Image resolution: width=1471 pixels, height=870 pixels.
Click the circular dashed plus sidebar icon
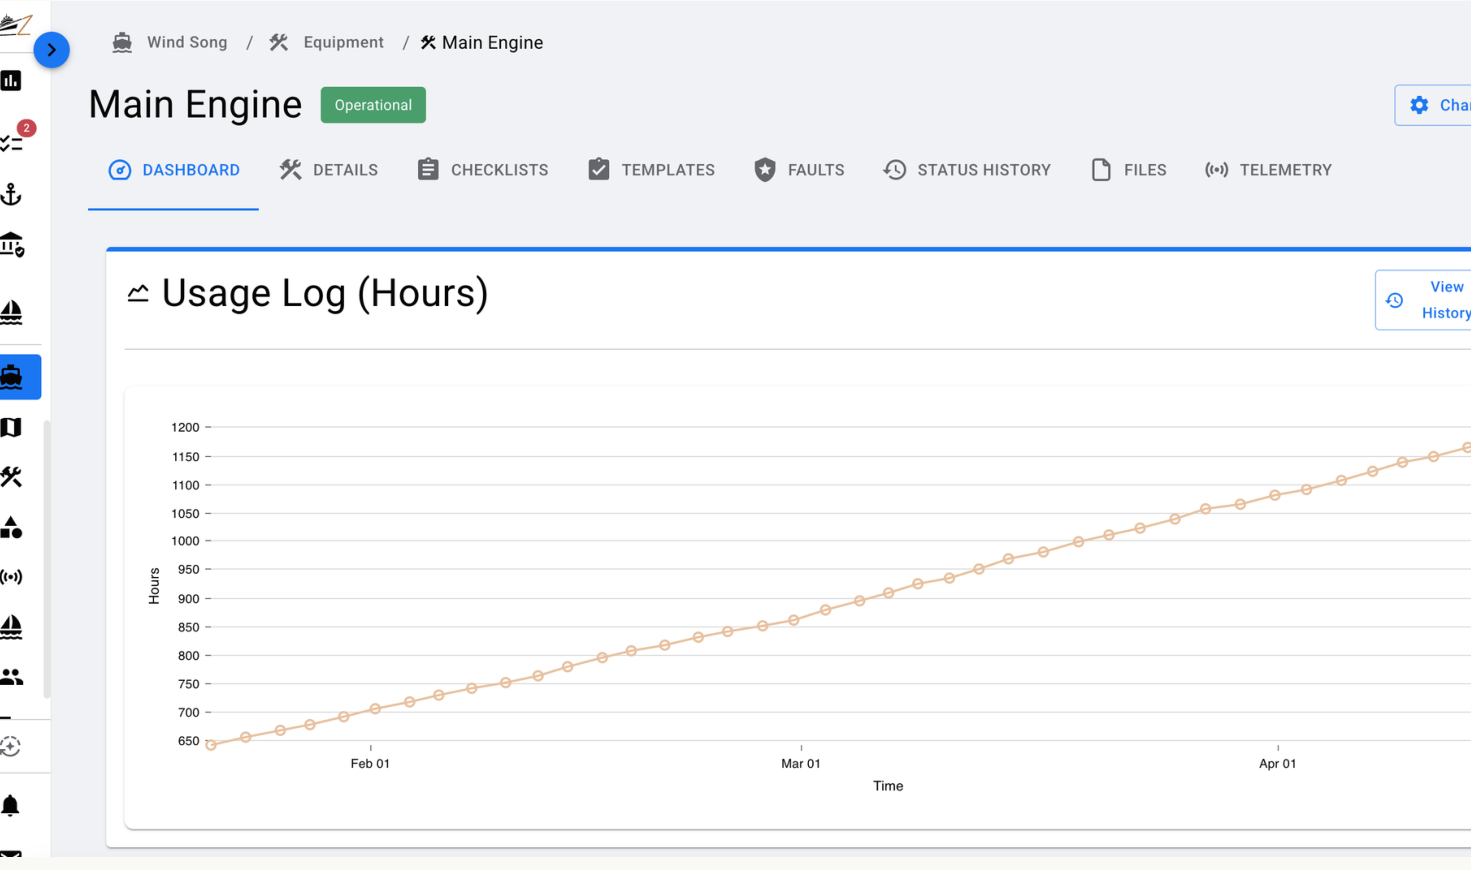pyautogui.click(x=11, y=746)
